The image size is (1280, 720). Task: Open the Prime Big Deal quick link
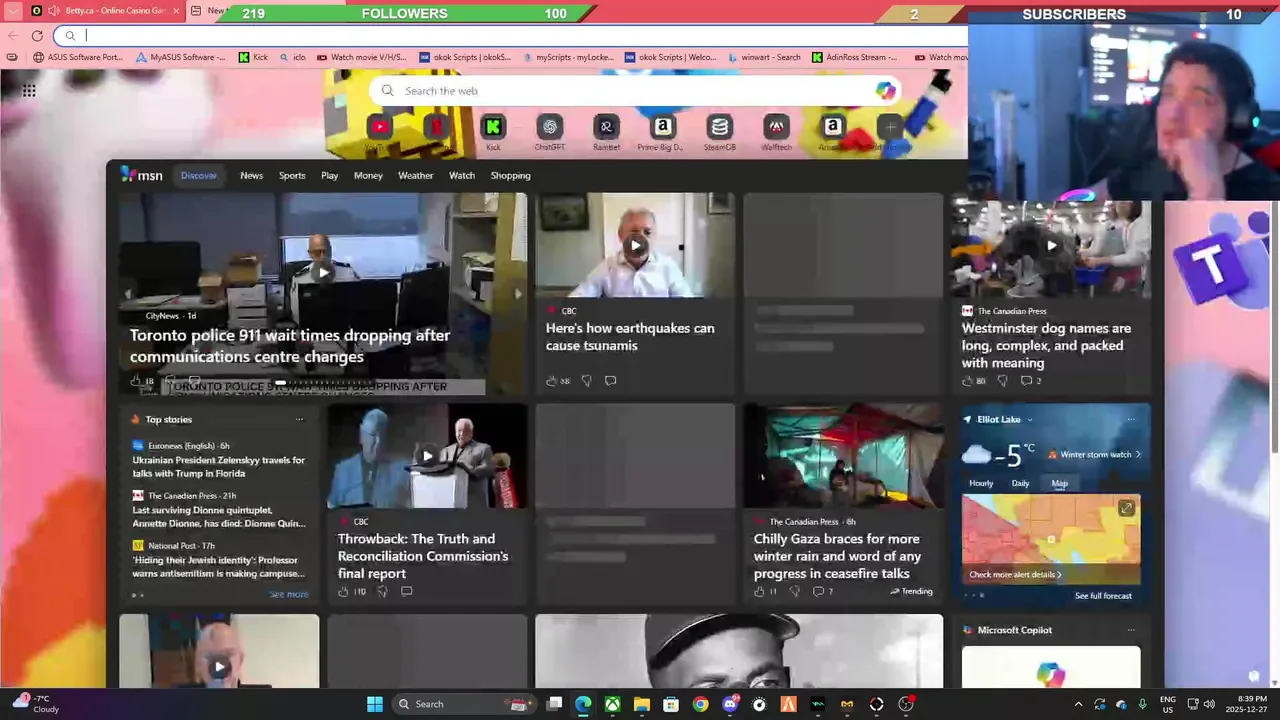662,127
